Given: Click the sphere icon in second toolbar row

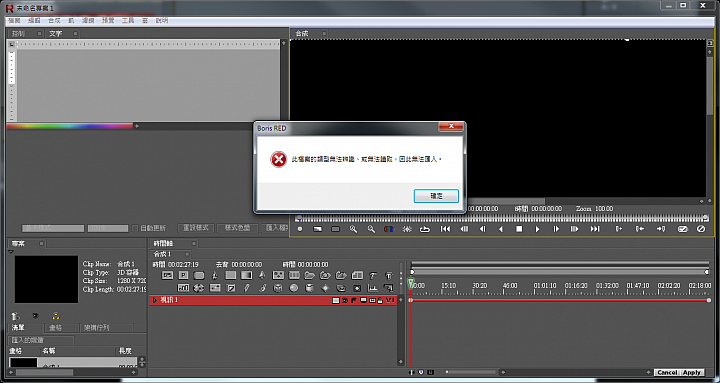Looking at the screenshot, I should tap(294, 288).
